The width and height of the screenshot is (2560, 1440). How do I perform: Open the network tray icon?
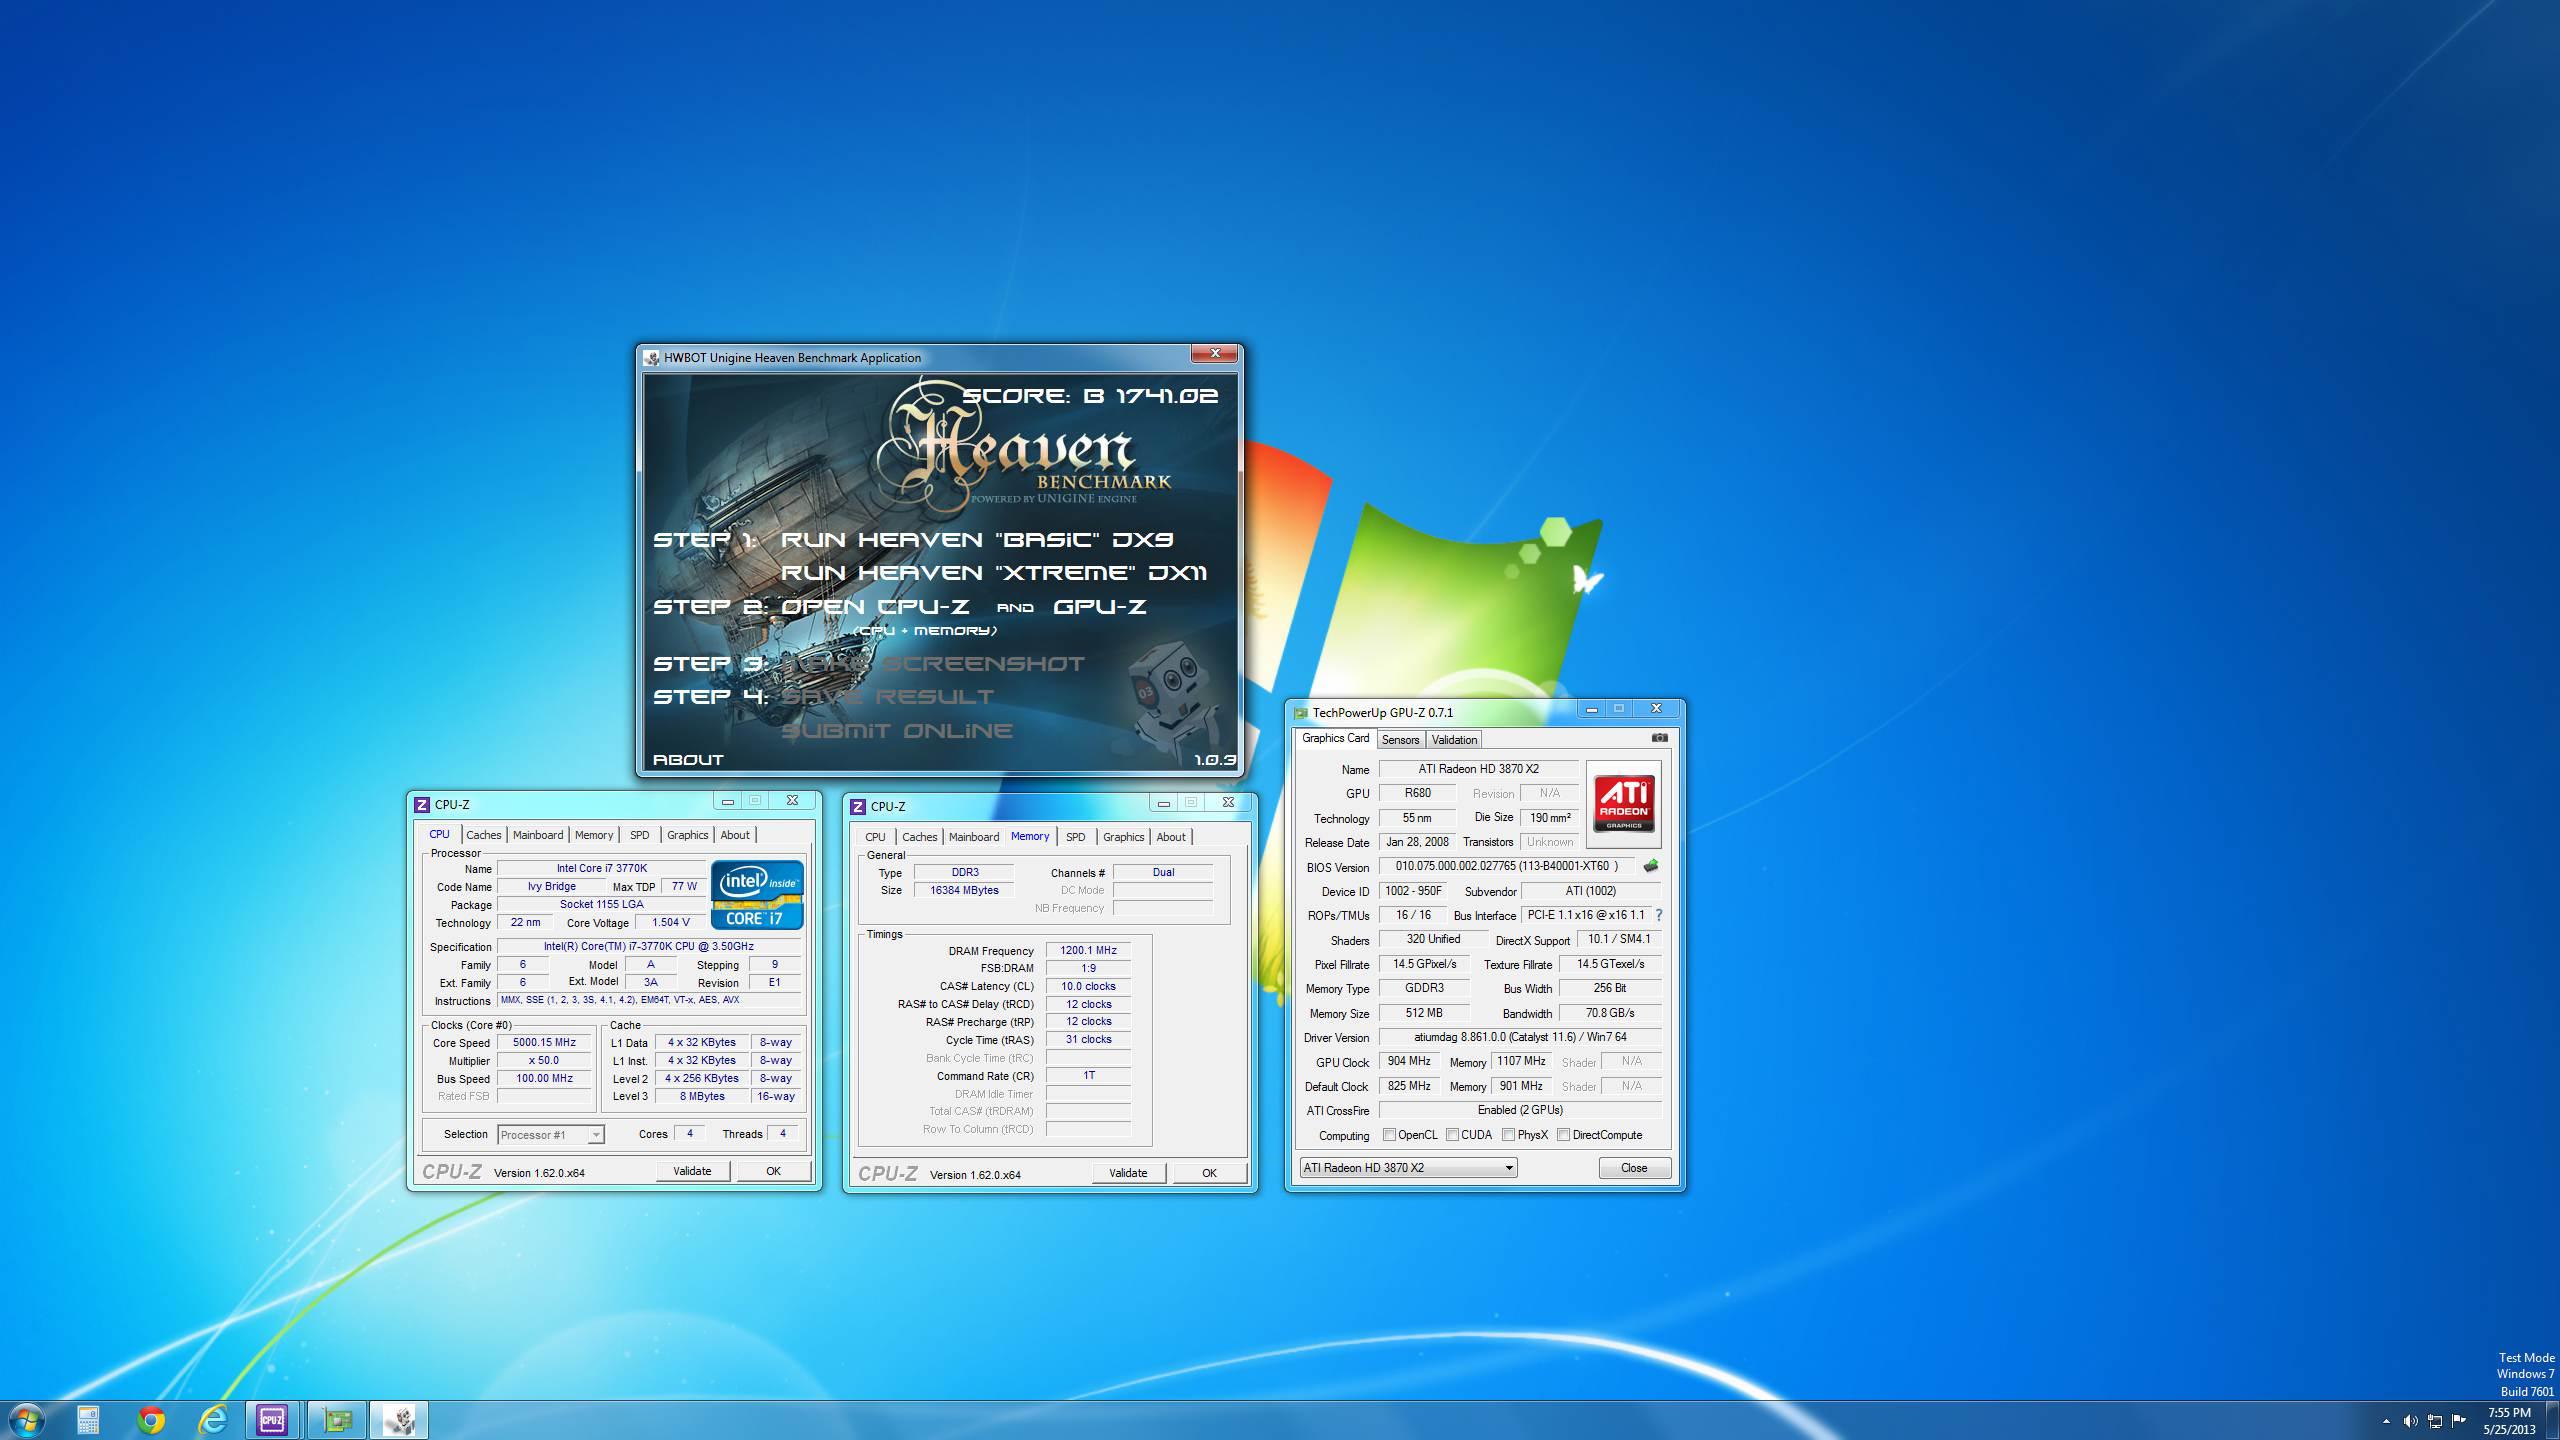(2435, 1421)
